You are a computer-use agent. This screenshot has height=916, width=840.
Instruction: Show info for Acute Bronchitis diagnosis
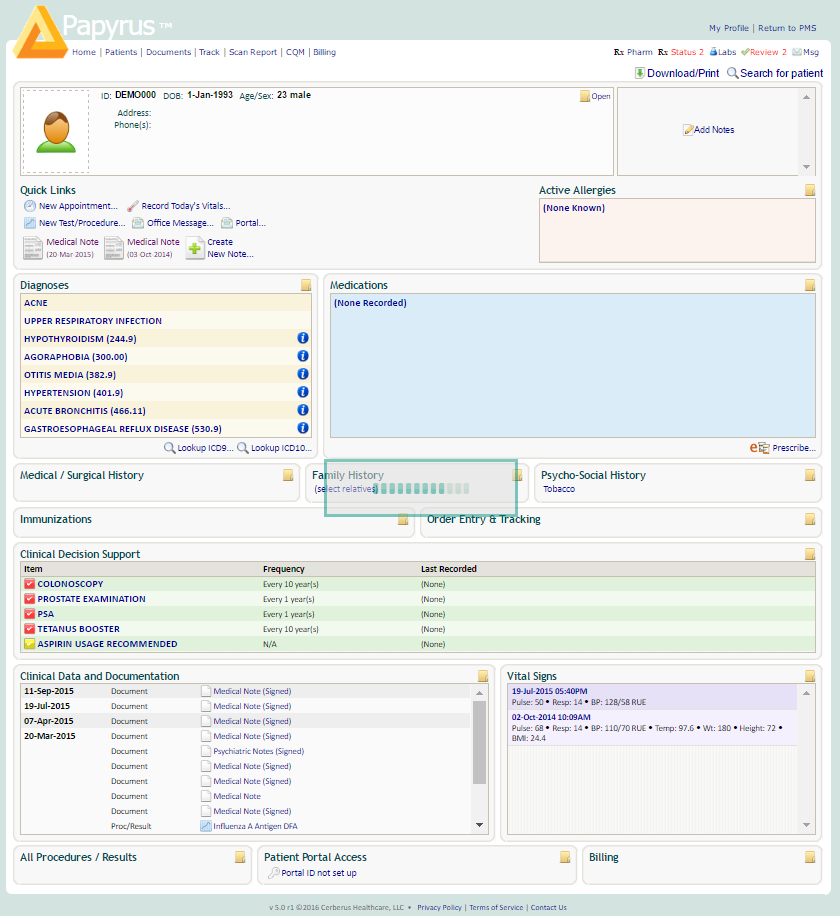(x=303, y=410)
